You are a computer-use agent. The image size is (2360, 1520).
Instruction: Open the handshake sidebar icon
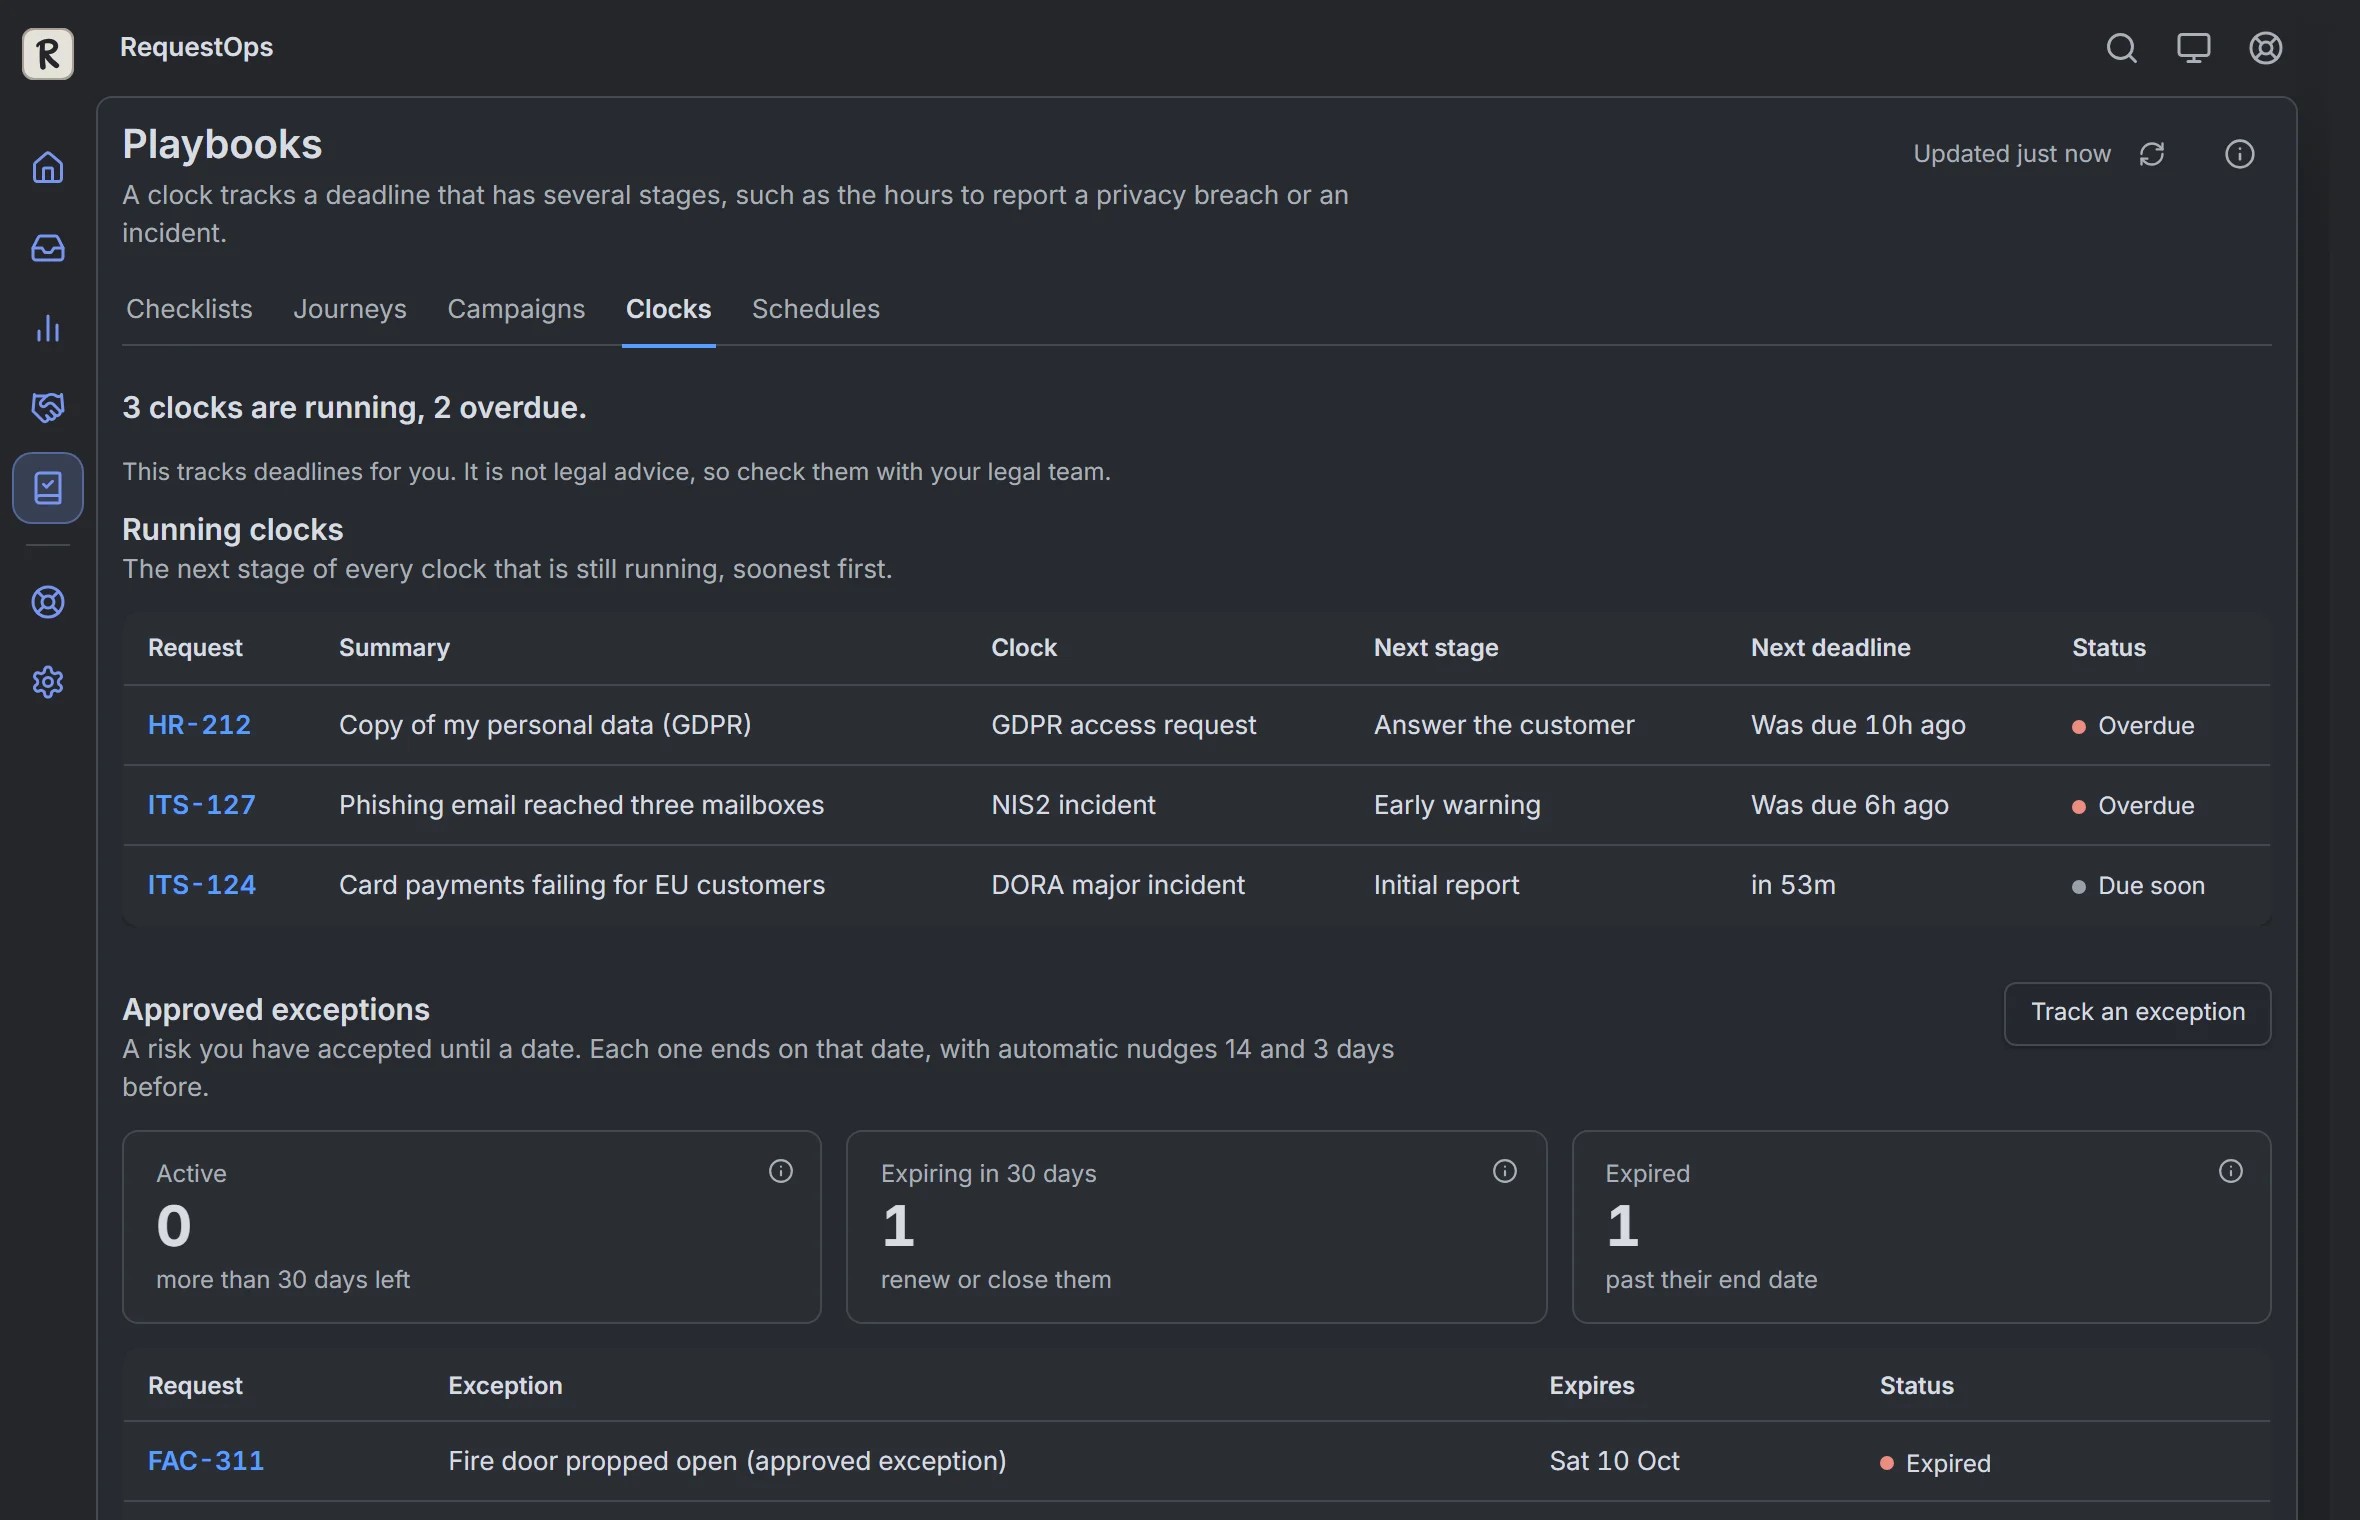pyautogui.click(x=48, y=407)
